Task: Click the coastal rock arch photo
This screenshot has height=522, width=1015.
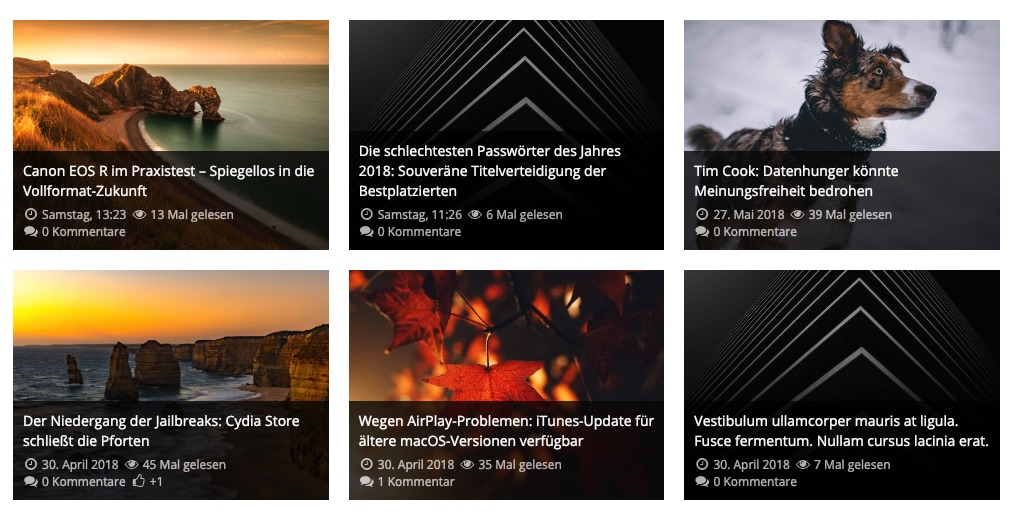Action: pyautogui.click(x=170, y=90)
